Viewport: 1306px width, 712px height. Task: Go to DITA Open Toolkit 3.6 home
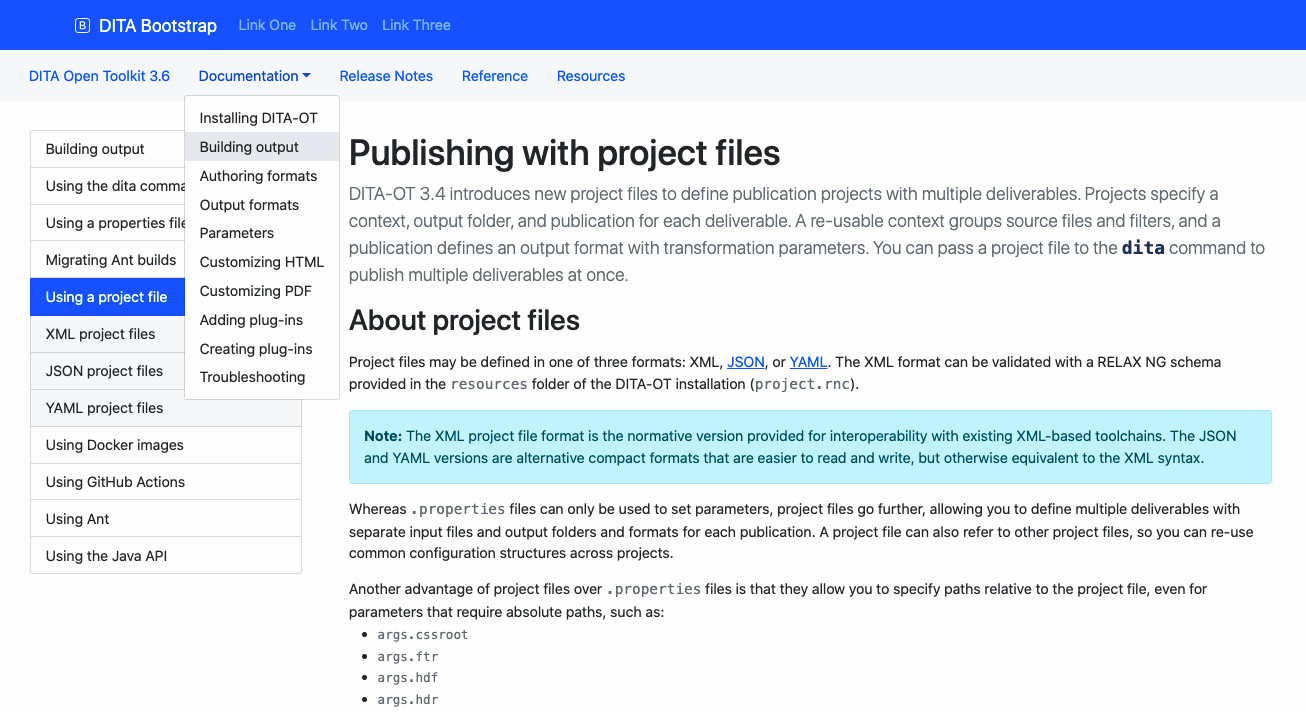99,76
